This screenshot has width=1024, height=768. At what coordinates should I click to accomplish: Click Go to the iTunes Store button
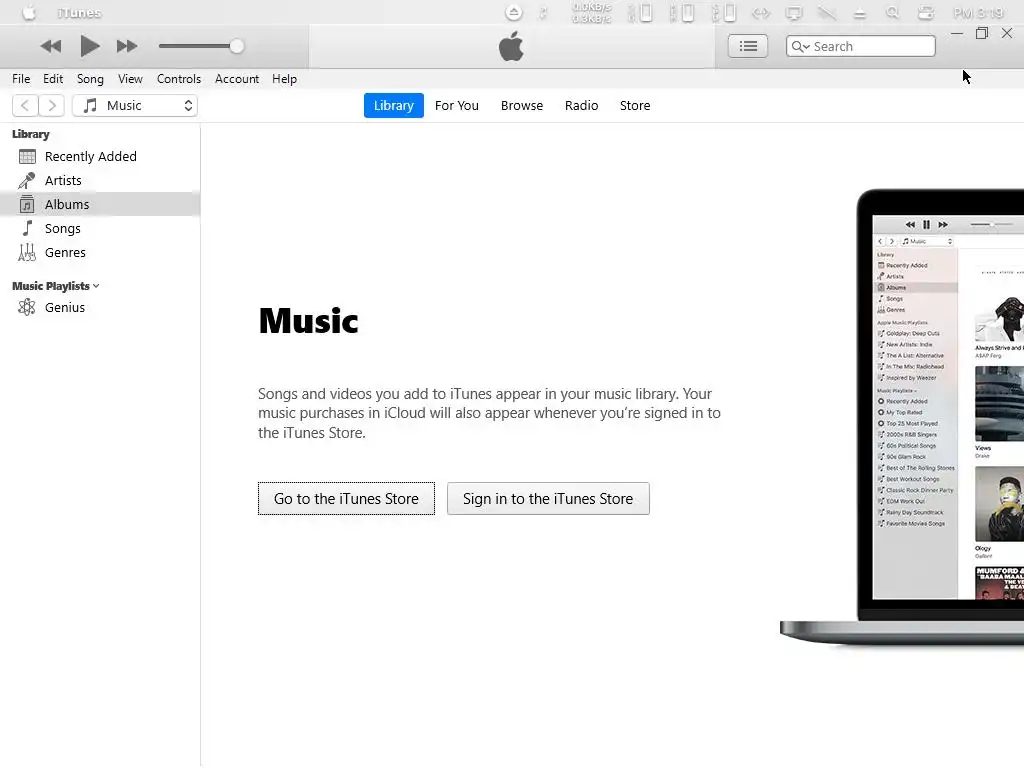[x=346, y=498]
